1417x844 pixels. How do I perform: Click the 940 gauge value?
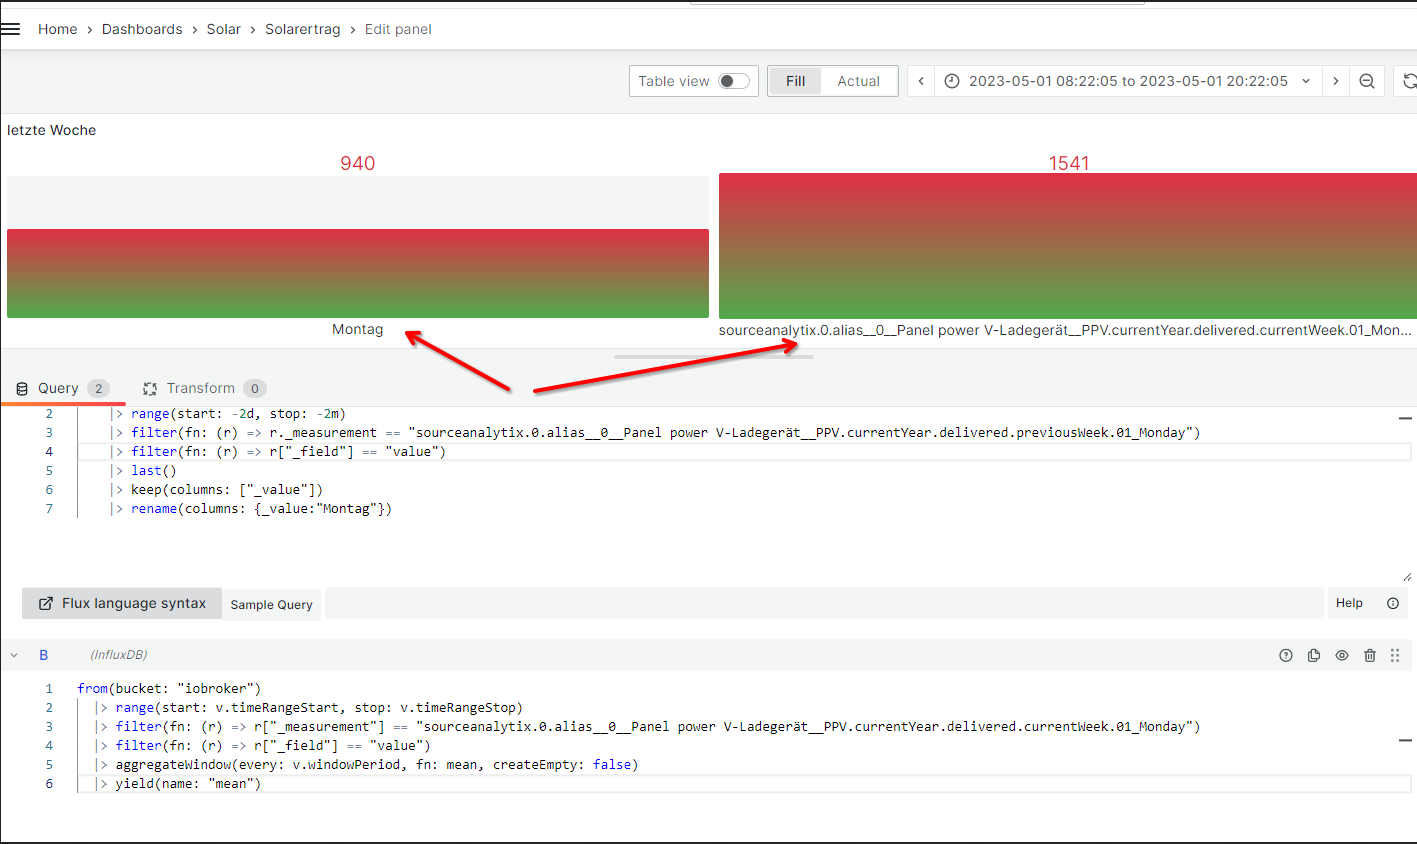tap(358, 163)
